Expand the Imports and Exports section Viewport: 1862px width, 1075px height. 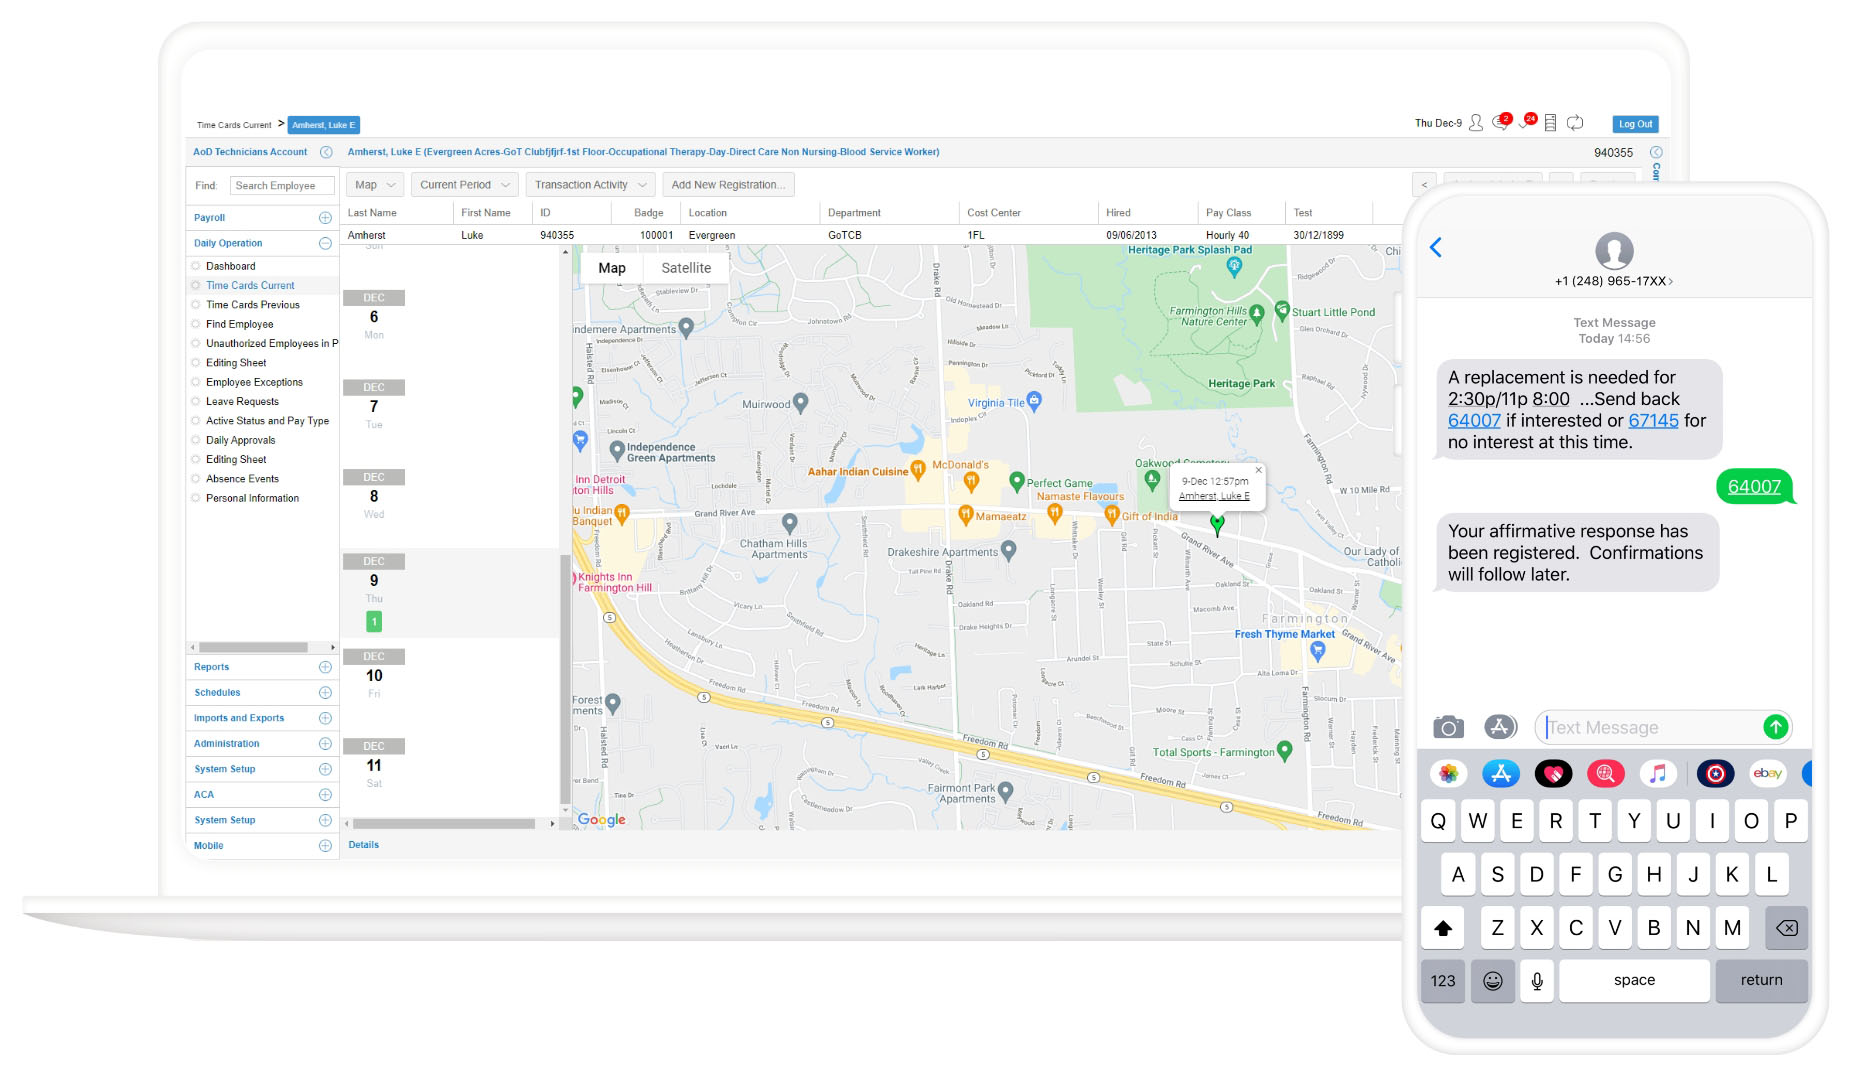(325, 718)
